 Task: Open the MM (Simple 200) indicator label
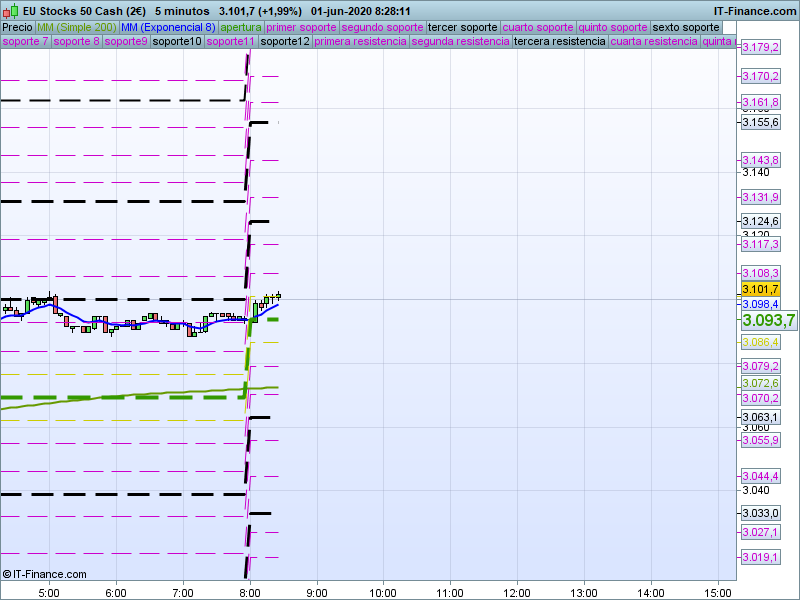pyautogui.click(x=77, y=28)
